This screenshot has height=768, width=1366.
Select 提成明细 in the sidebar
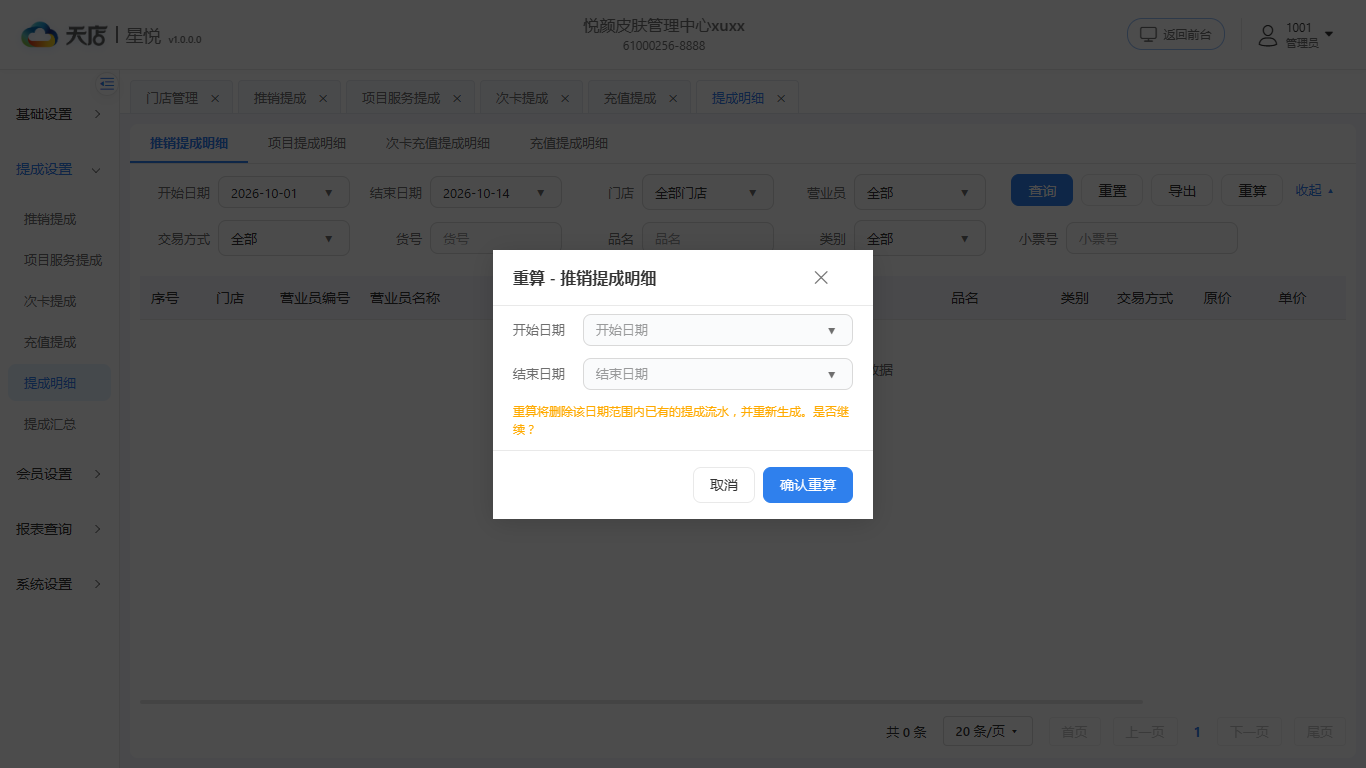click(x=59, y=383)
